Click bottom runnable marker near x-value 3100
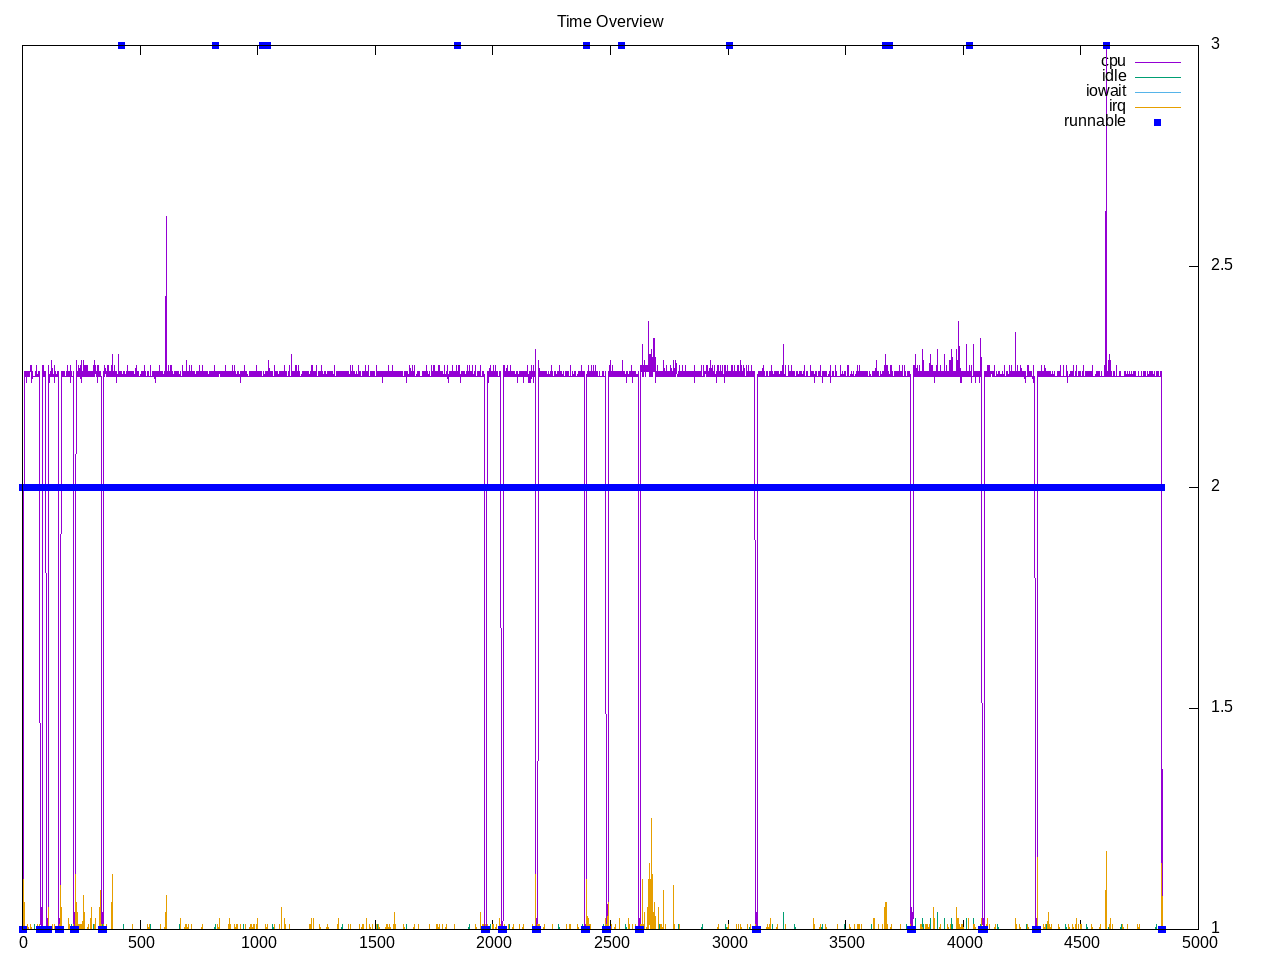 [756, 929]
